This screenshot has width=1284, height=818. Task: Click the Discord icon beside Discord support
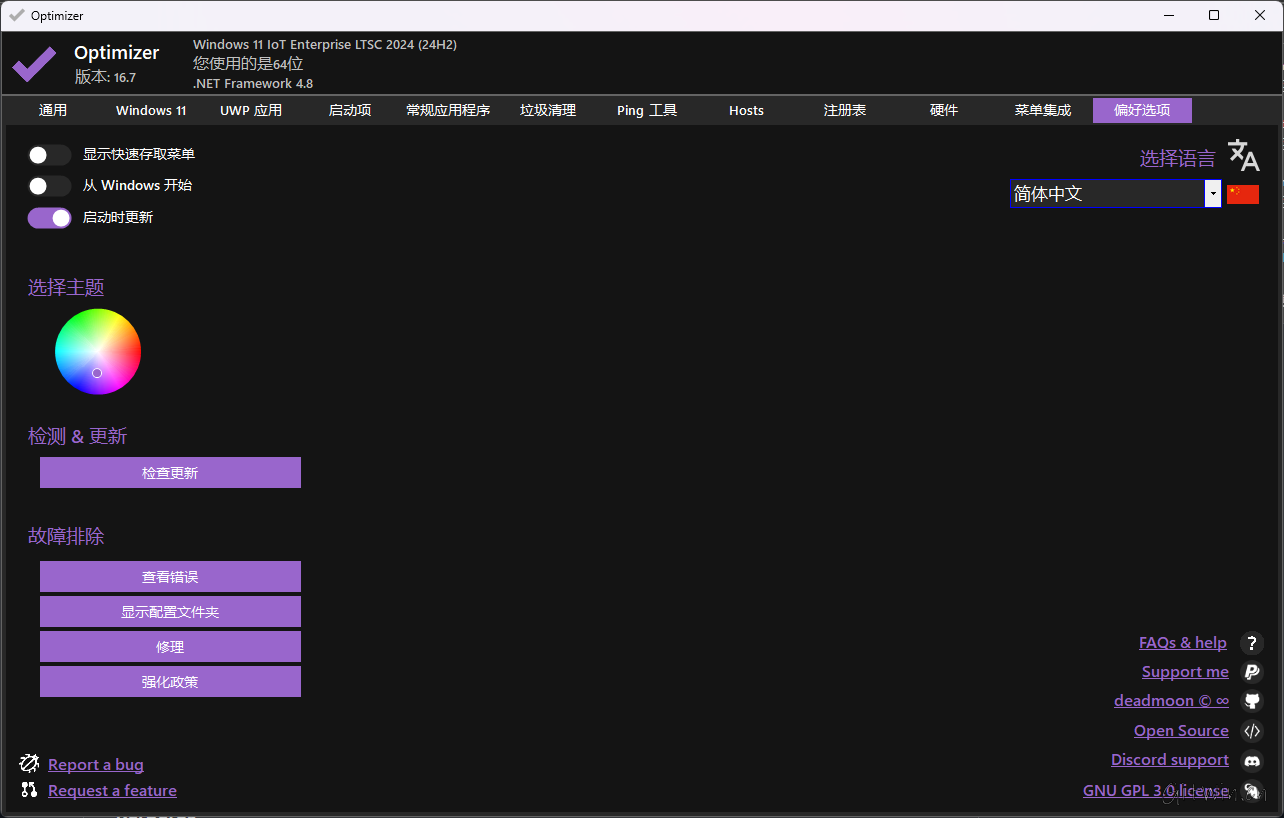1252,760
